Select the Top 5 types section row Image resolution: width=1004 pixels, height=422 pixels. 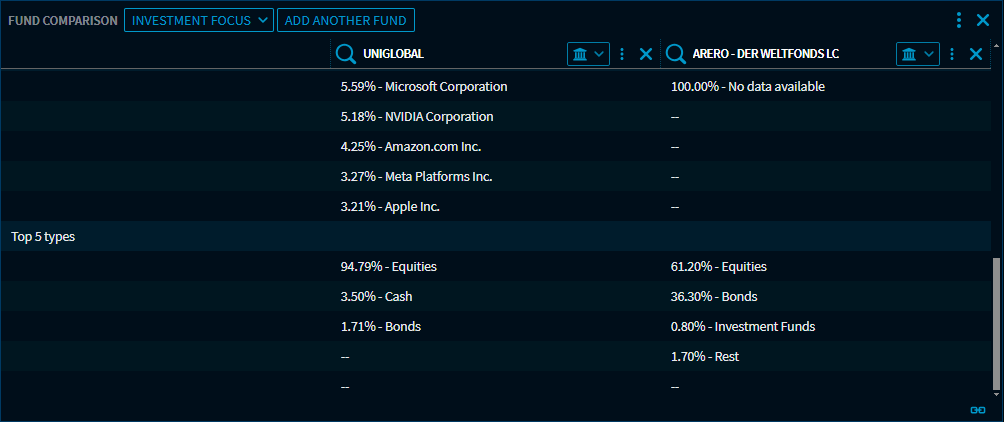43,237
